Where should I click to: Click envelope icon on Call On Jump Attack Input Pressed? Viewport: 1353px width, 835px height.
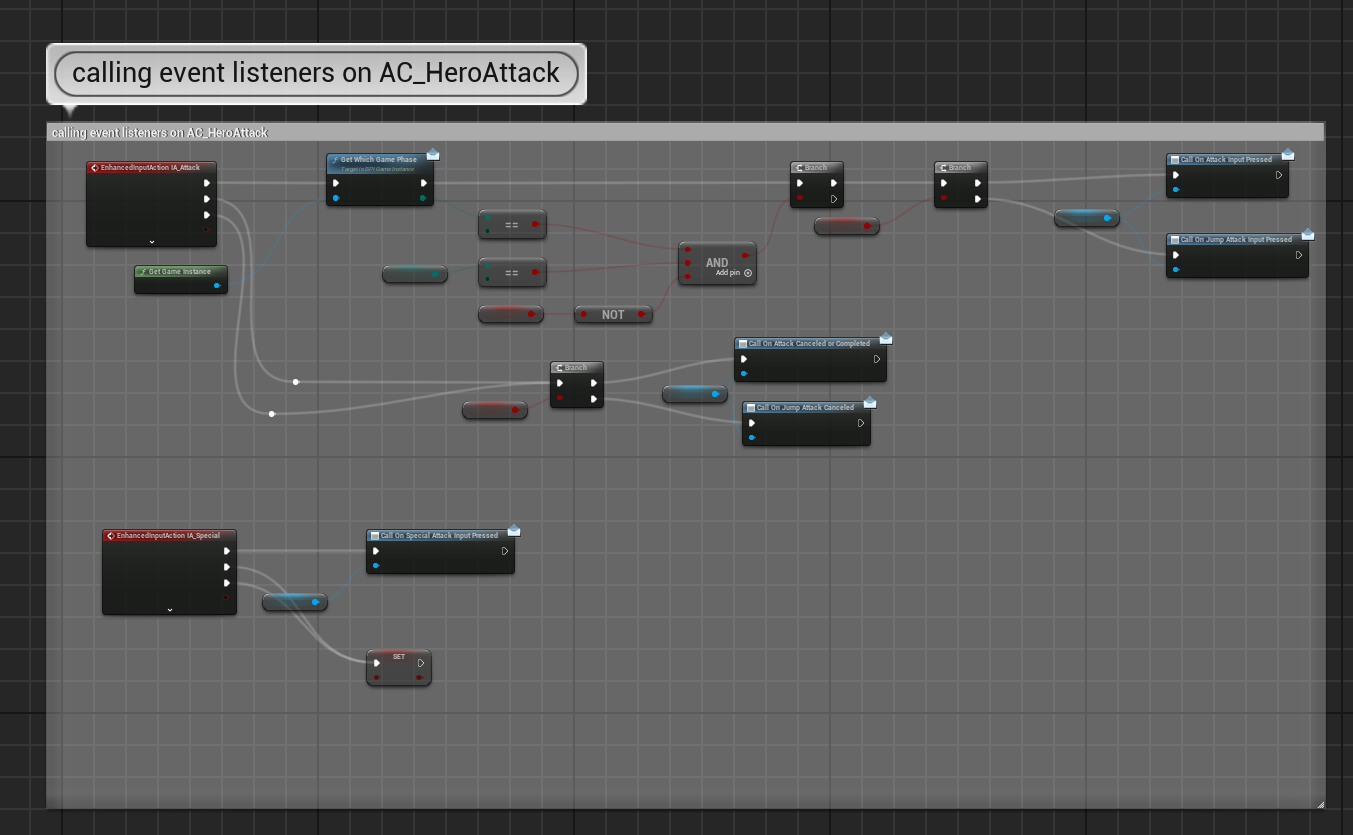coord(1307,234)
